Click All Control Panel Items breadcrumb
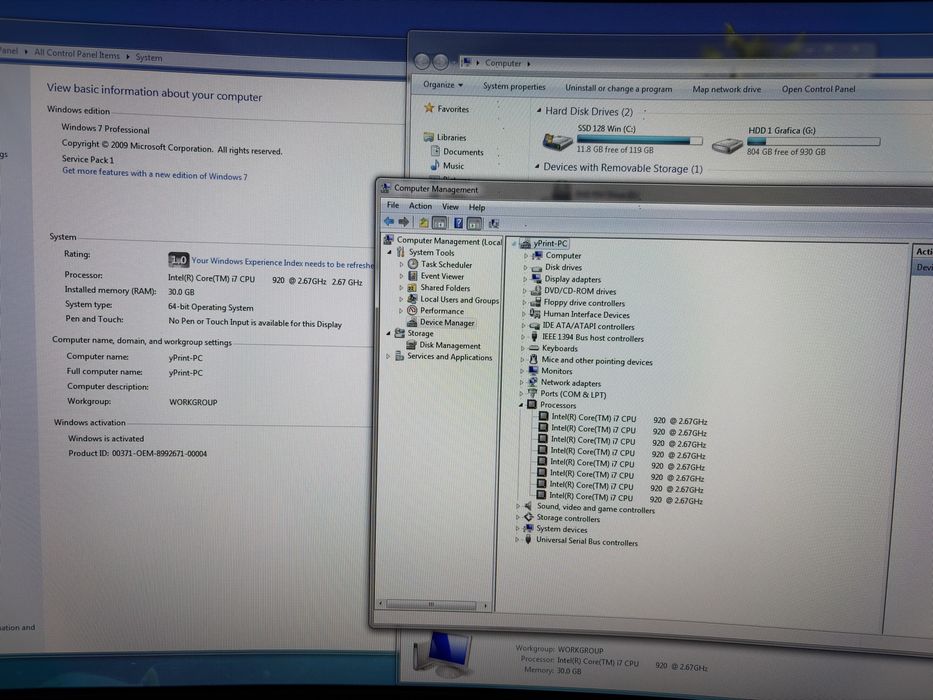This screenshot has width=933, height=700. (77, 54)
